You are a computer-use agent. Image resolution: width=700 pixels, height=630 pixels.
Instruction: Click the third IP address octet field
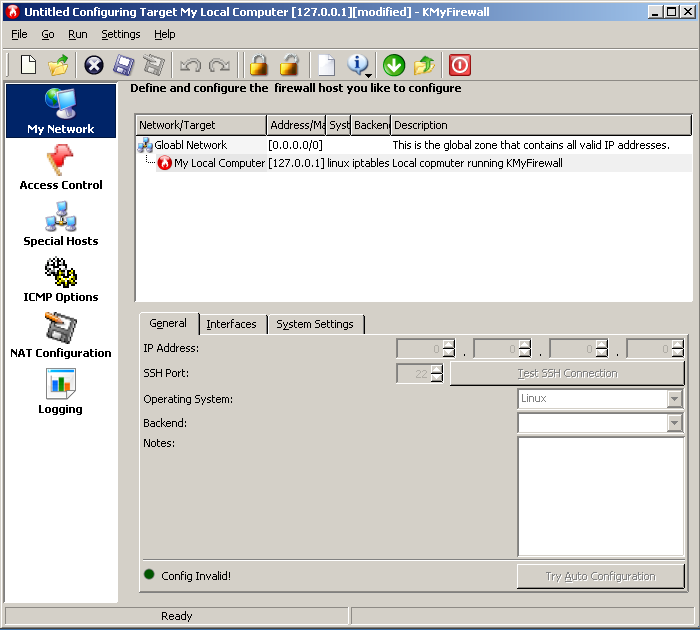pos(579,349)
